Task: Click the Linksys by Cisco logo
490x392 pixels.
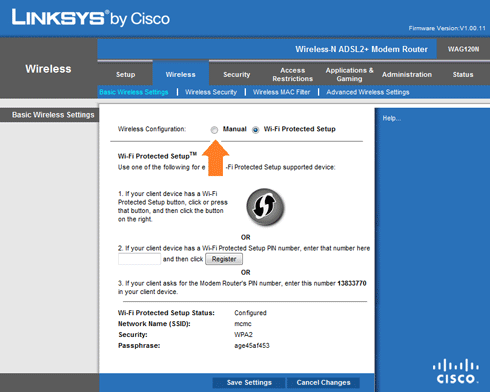Action: [91, 18]
